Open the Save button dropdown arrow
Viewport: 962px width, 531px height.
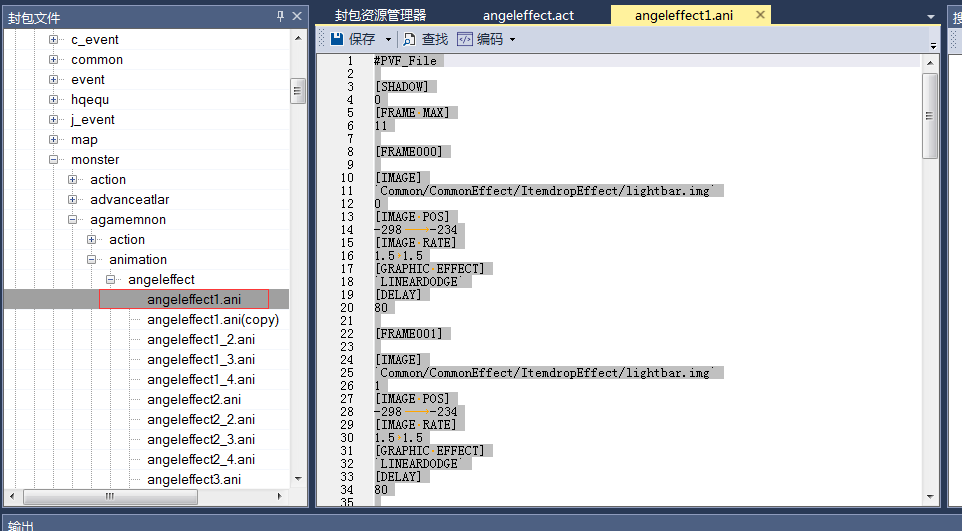pos(388,40)
